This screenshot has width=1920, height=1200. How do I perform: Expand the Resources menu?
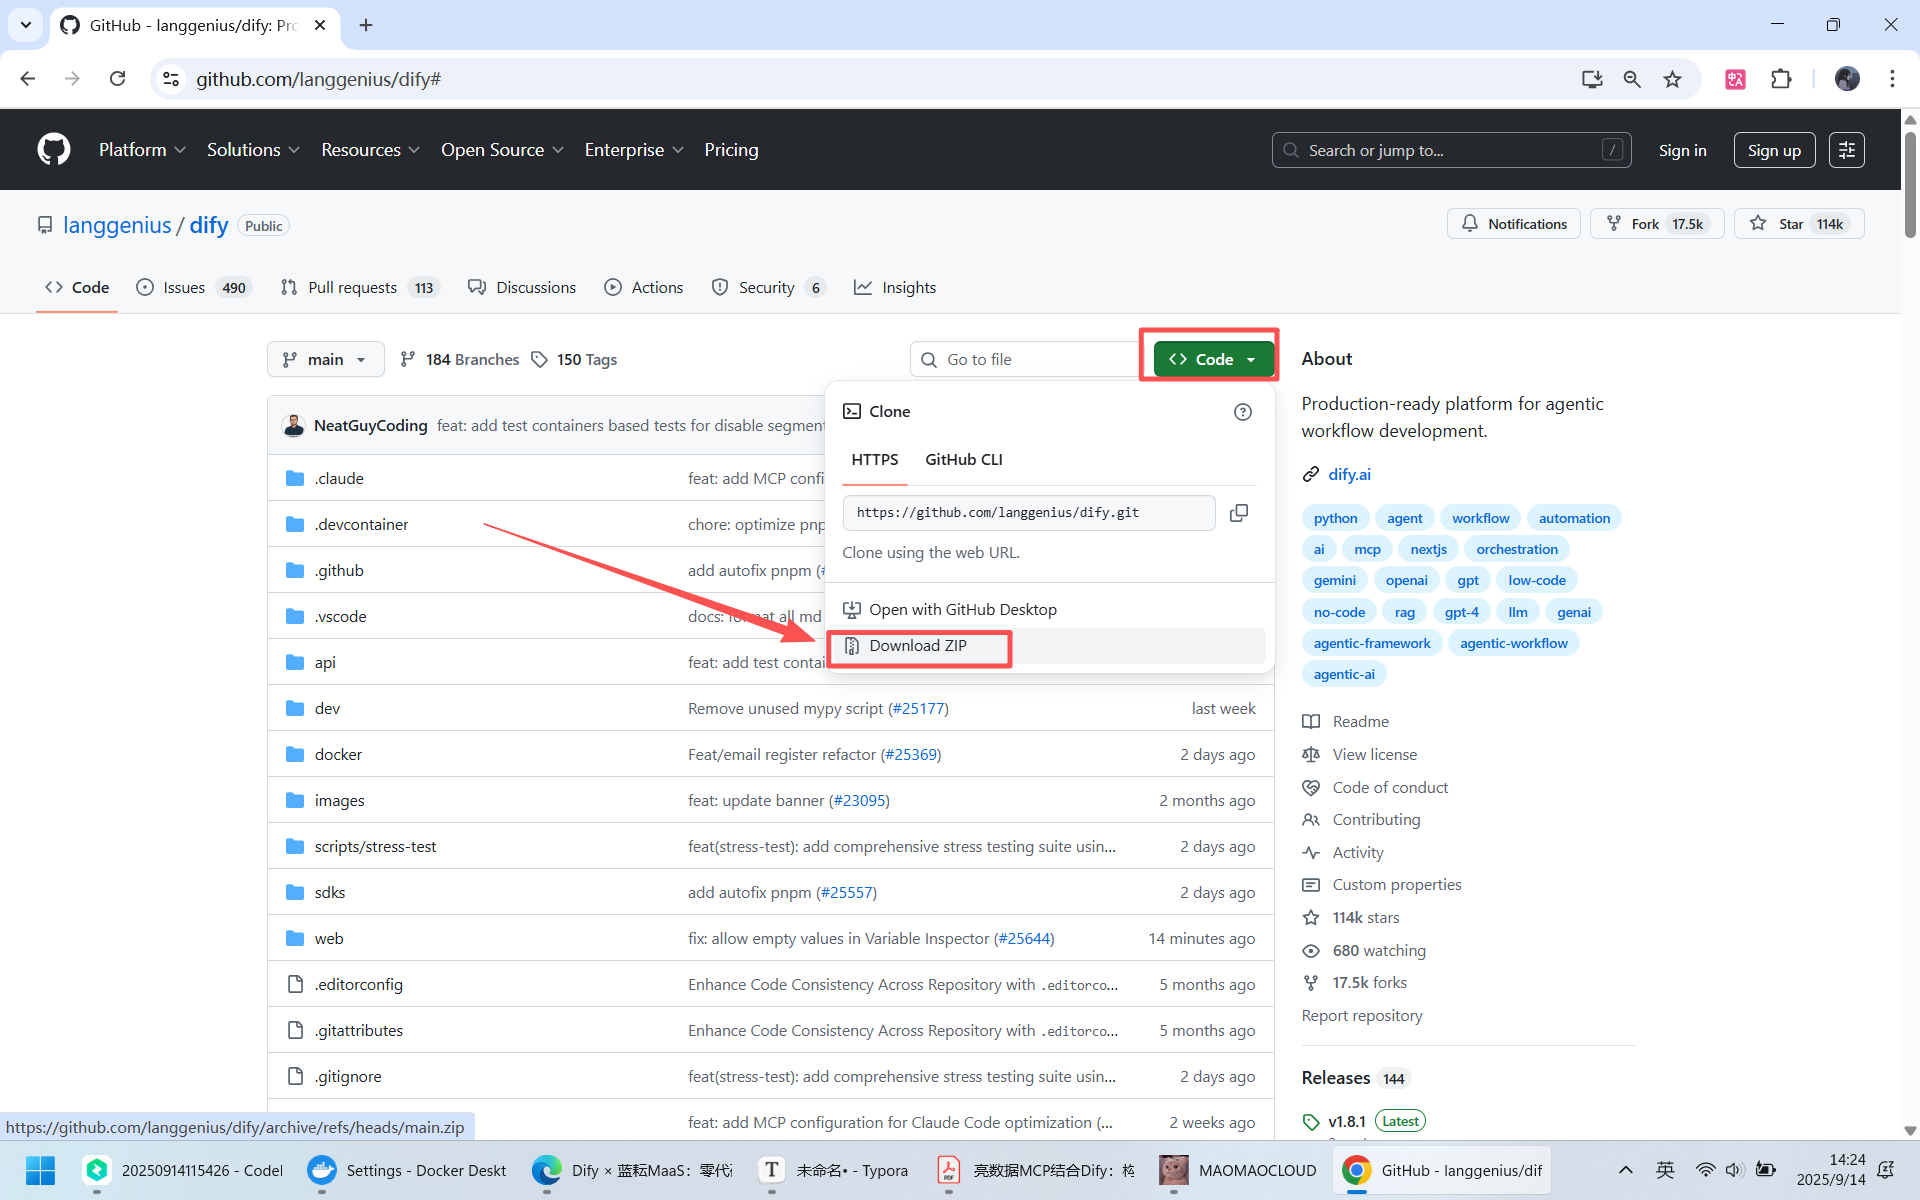tap(370, 150)
